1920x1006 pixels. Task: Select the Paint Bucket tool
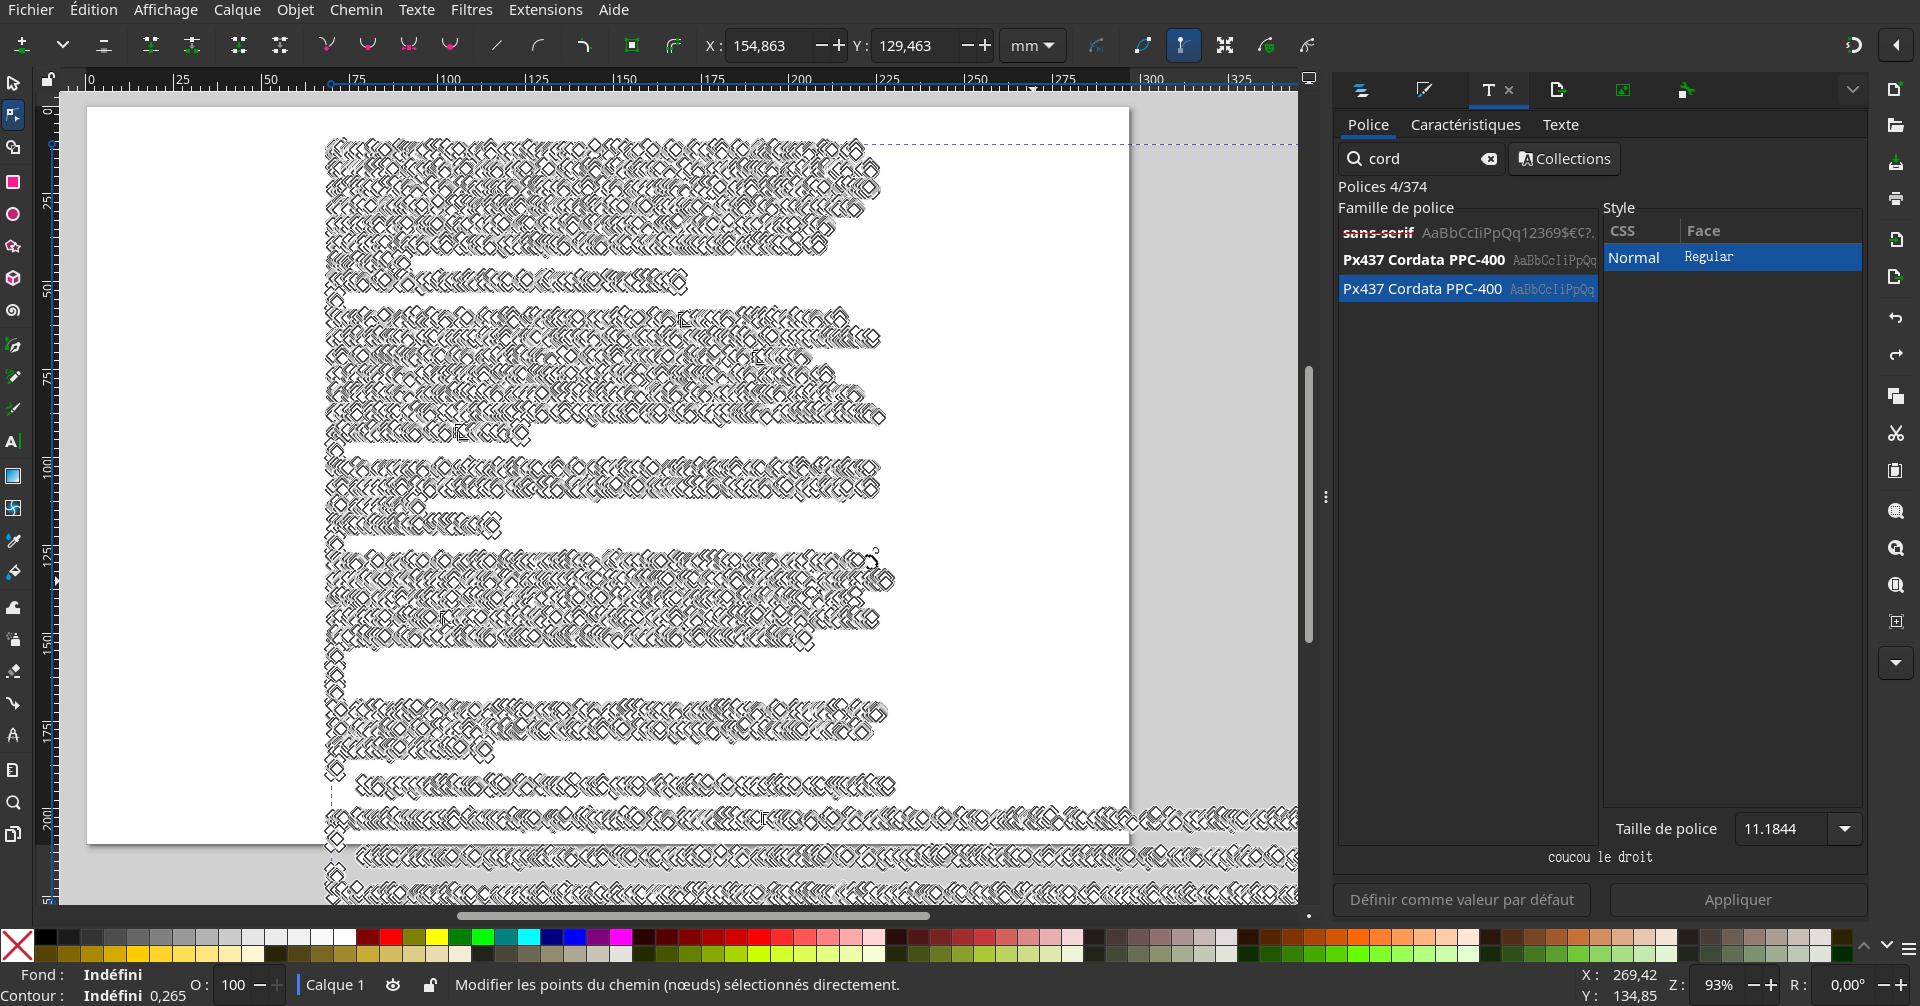(x=13, y=573)
